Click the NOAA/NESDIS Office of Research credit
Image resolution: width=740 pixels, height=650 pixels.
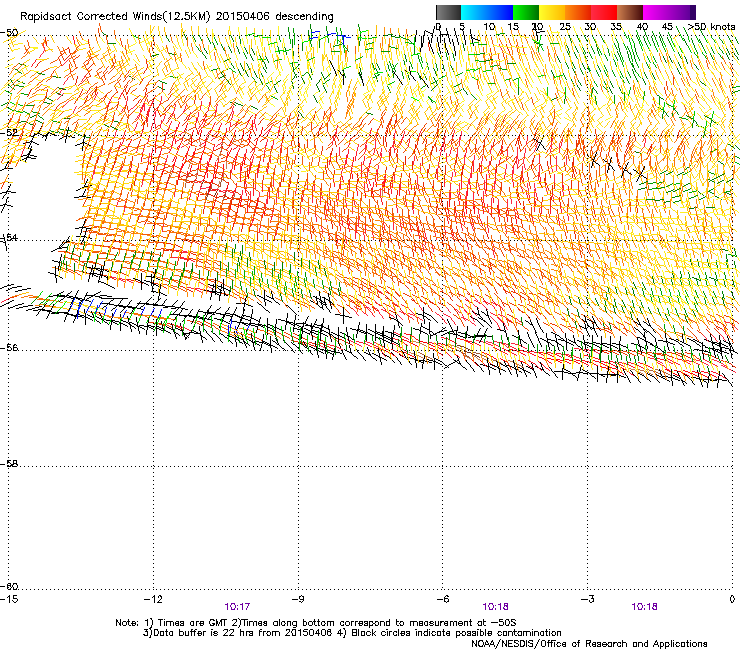point(589,644)
